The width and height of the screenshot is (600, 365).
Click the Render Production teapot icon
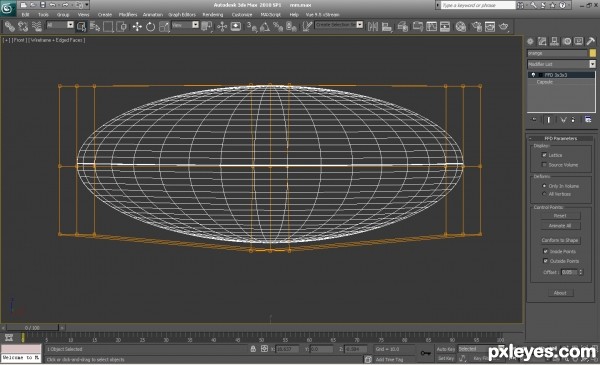(504, 26)
